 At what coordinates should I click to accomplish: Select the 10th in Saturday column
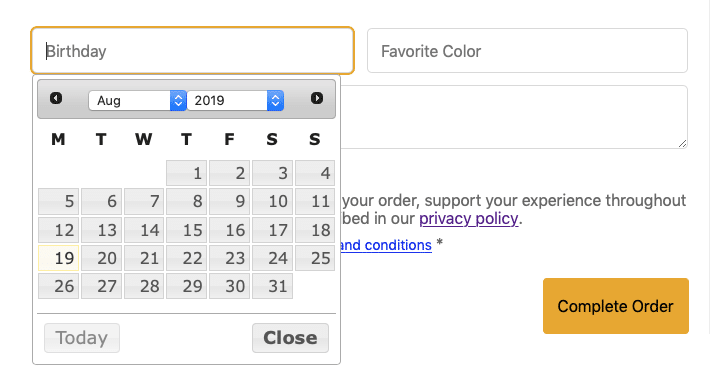coord(272,201)
